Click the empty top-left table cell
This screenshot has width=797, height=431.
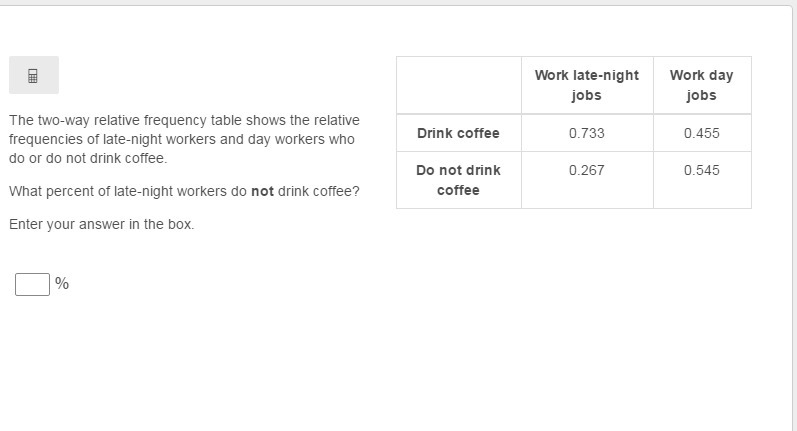(458, 85)
